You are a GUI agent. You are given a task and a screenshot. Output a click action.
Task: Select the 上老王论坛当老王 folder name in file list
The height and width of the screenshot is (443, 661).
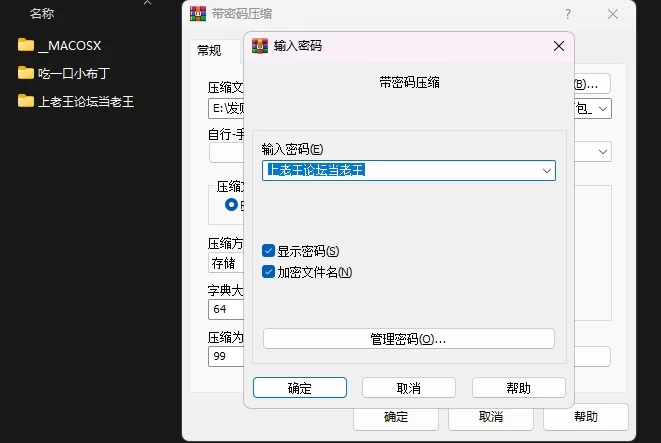pyautogui.click(x=86, y=102)
